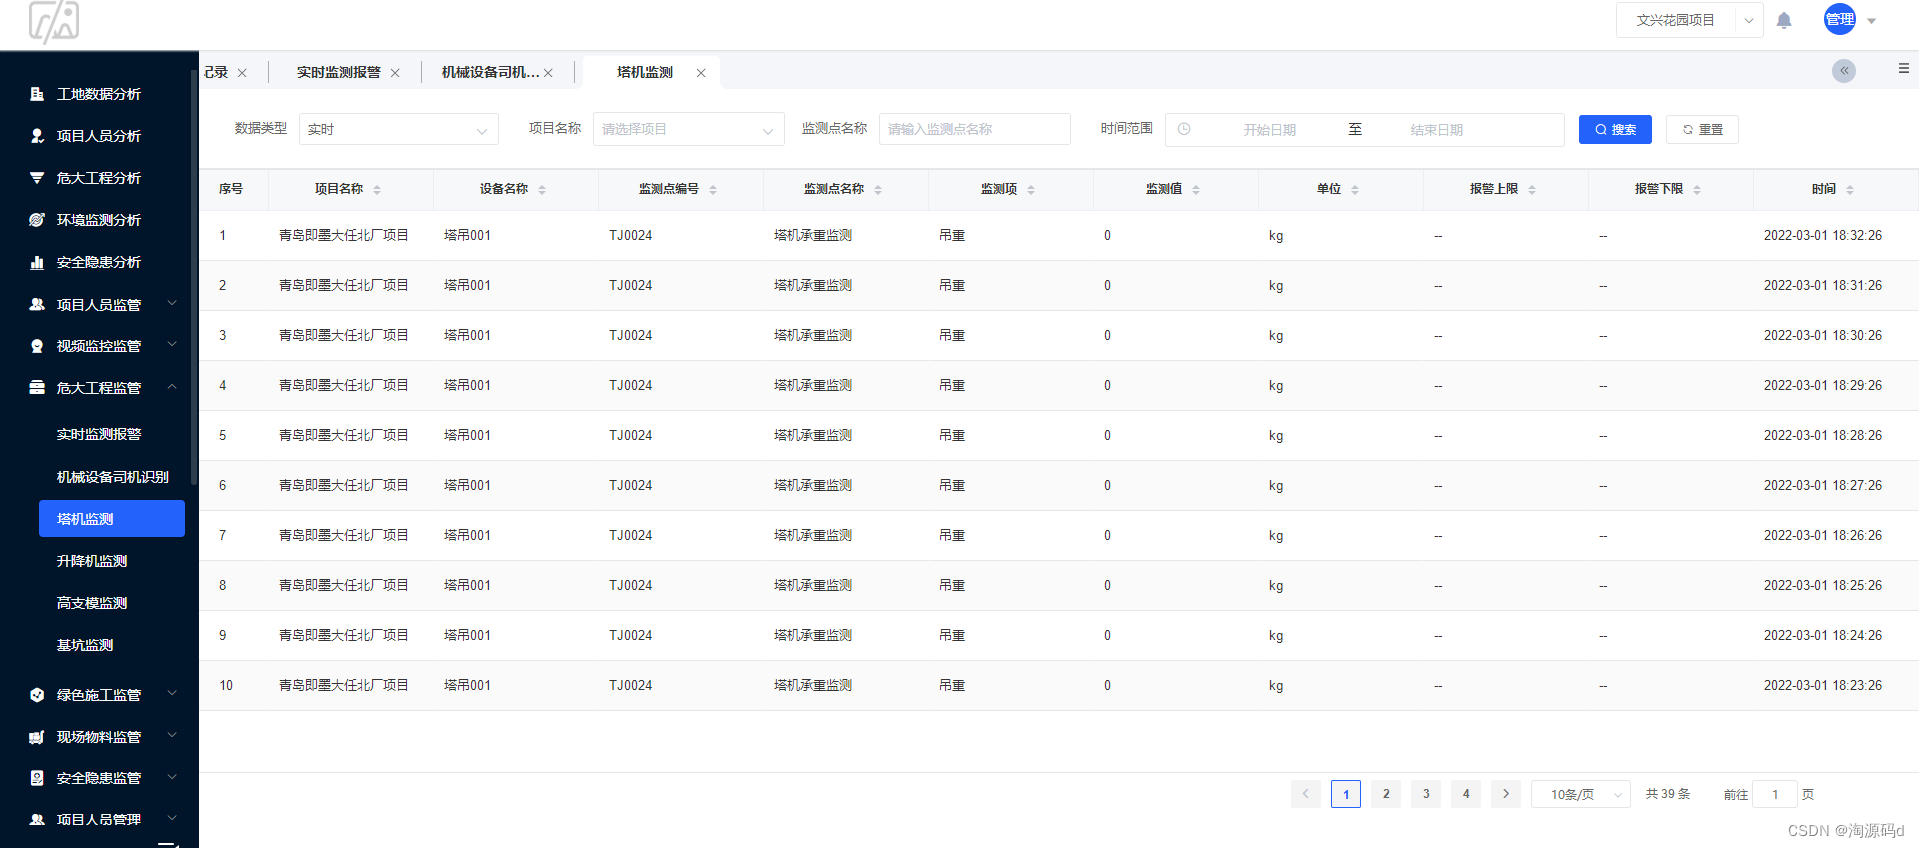1919x848 pixels.
Task: Expand 视频监控监管 menu
Action: 172,345
